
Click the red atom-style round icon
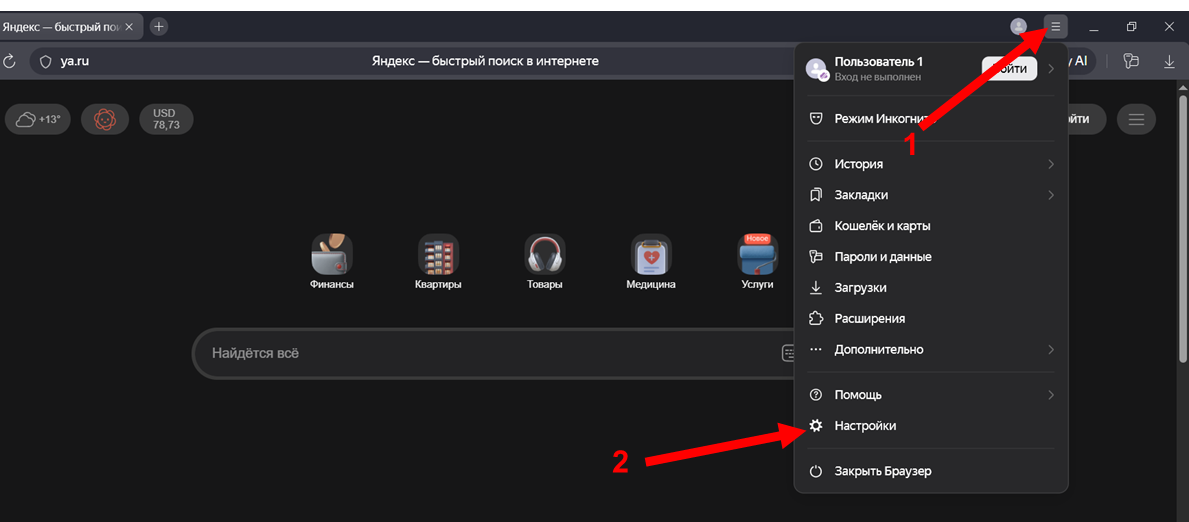point(104,120)
